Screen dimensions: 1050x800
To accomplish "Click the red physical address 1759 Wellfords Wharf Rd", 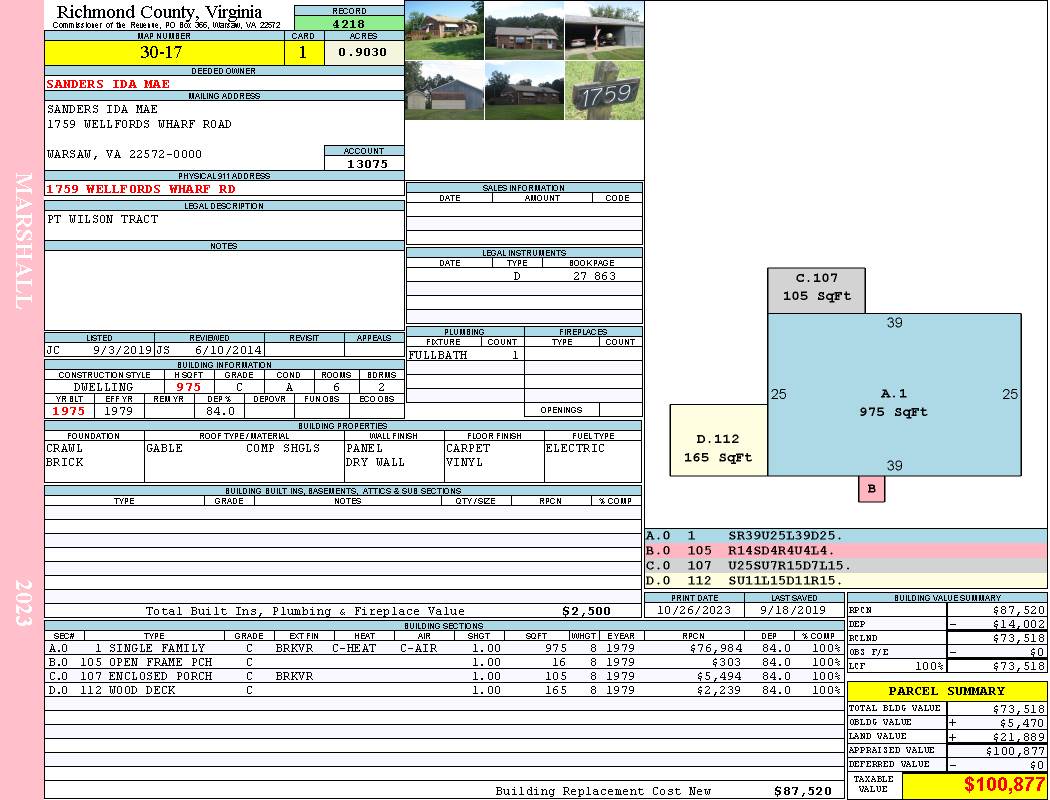I will (141, 188).
